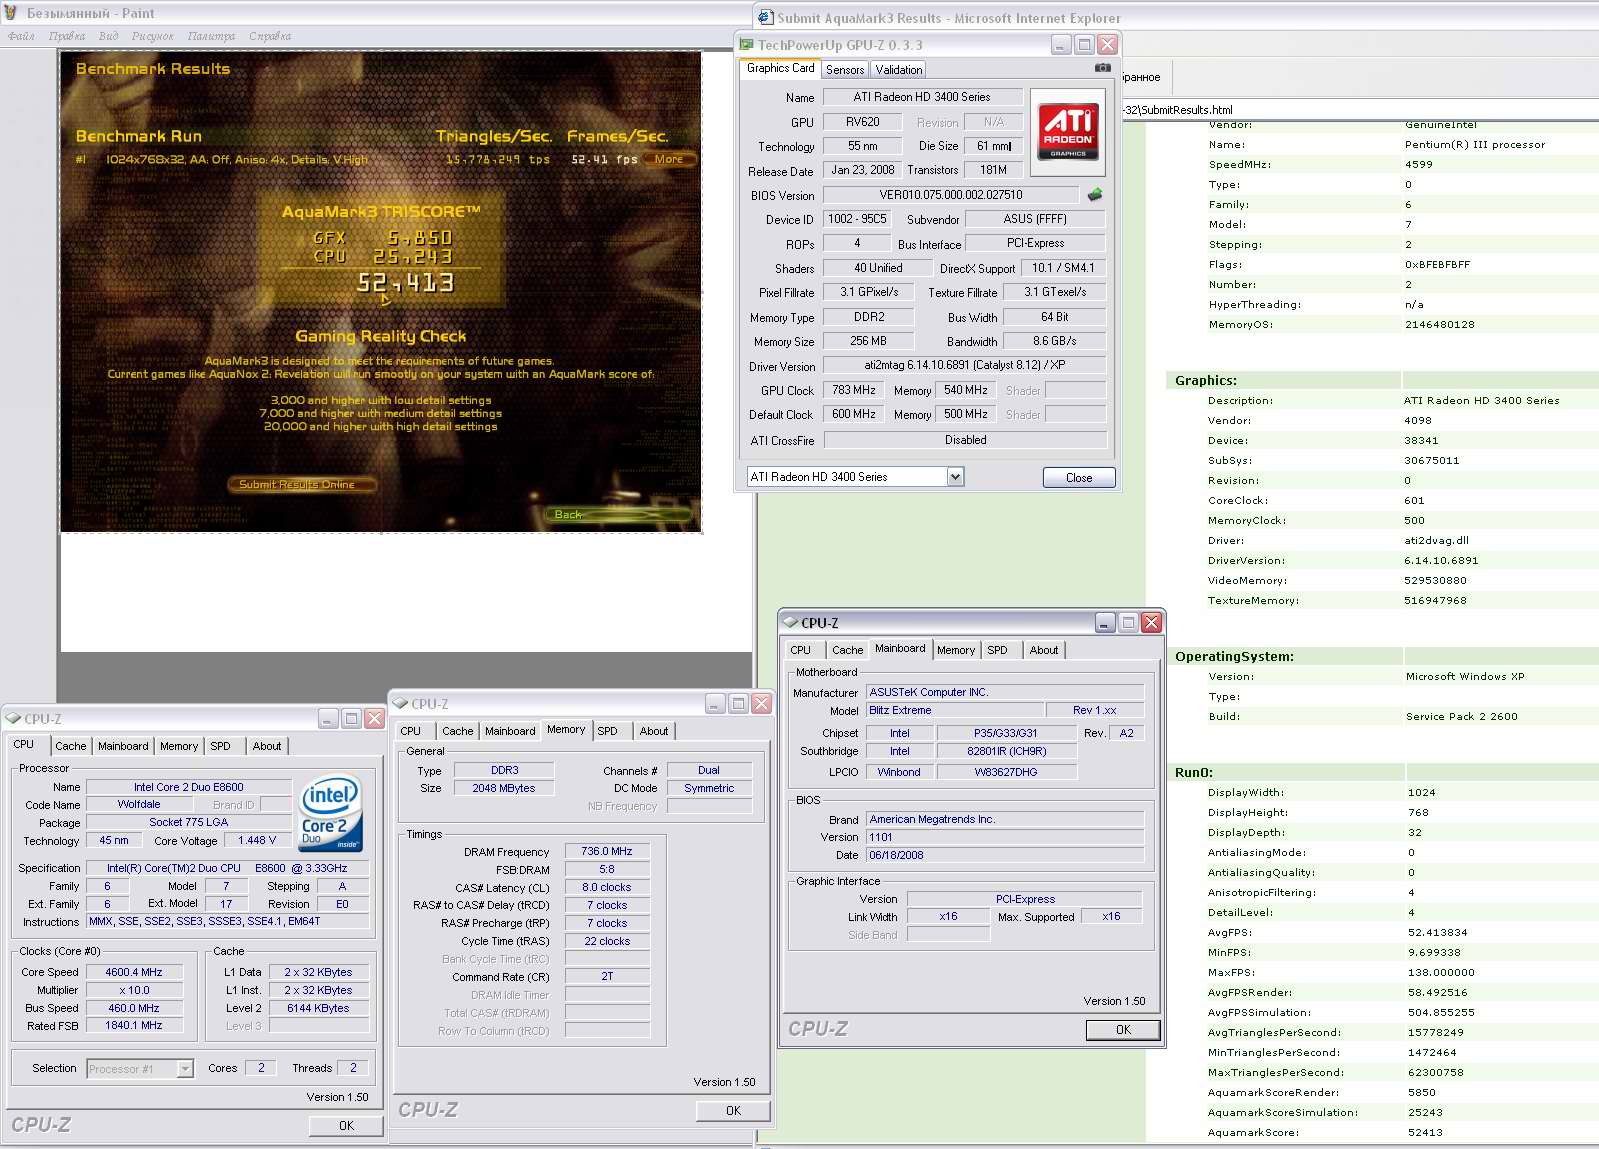Open the SPD tab in CPU-Z processor window
1599x1149 pixels.
(x=221, y=746)
